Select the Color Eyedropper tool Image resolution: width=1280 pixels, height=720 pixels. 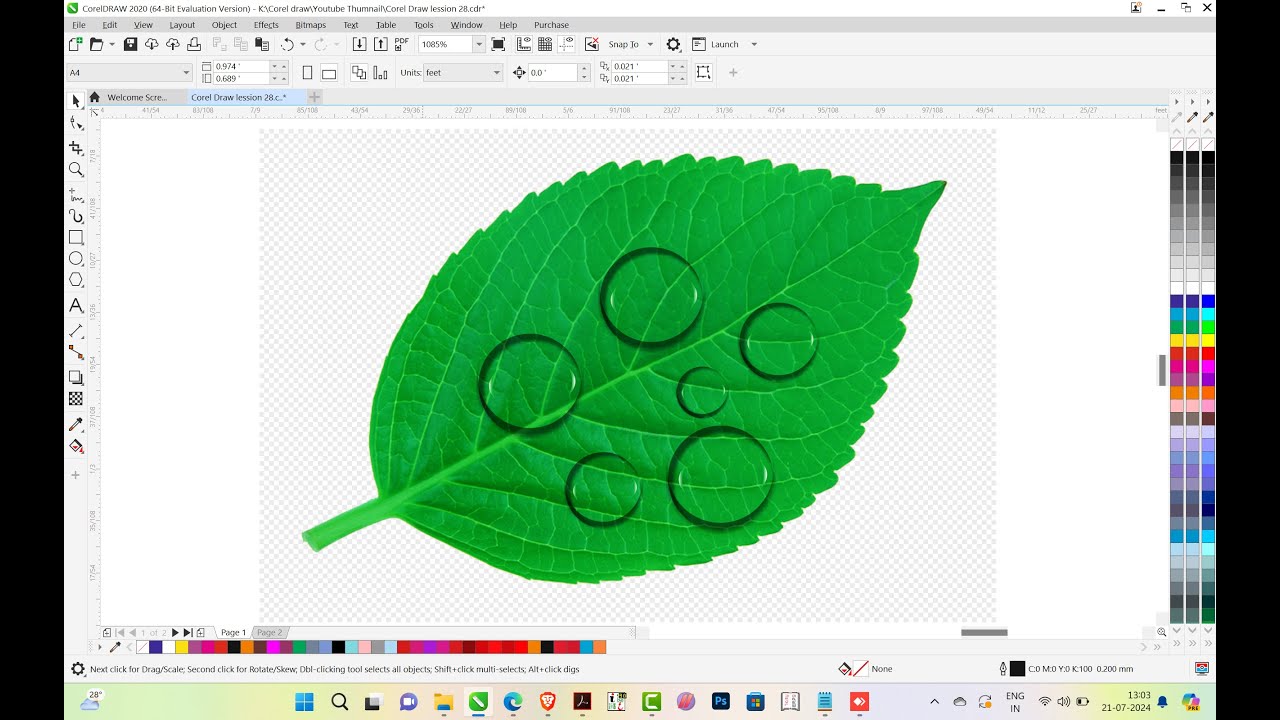coord(76,424)
